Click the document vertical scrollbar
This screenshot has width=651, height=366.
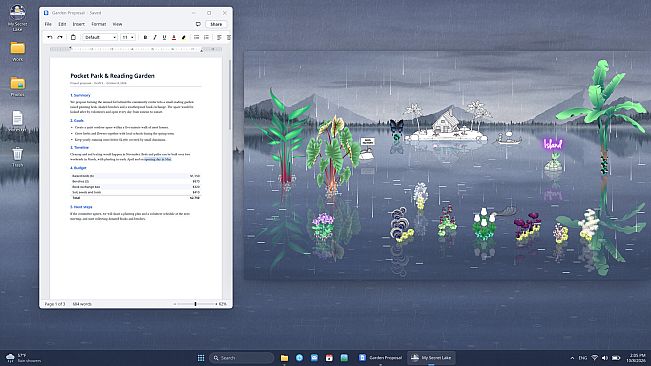(x=230, y=95)
